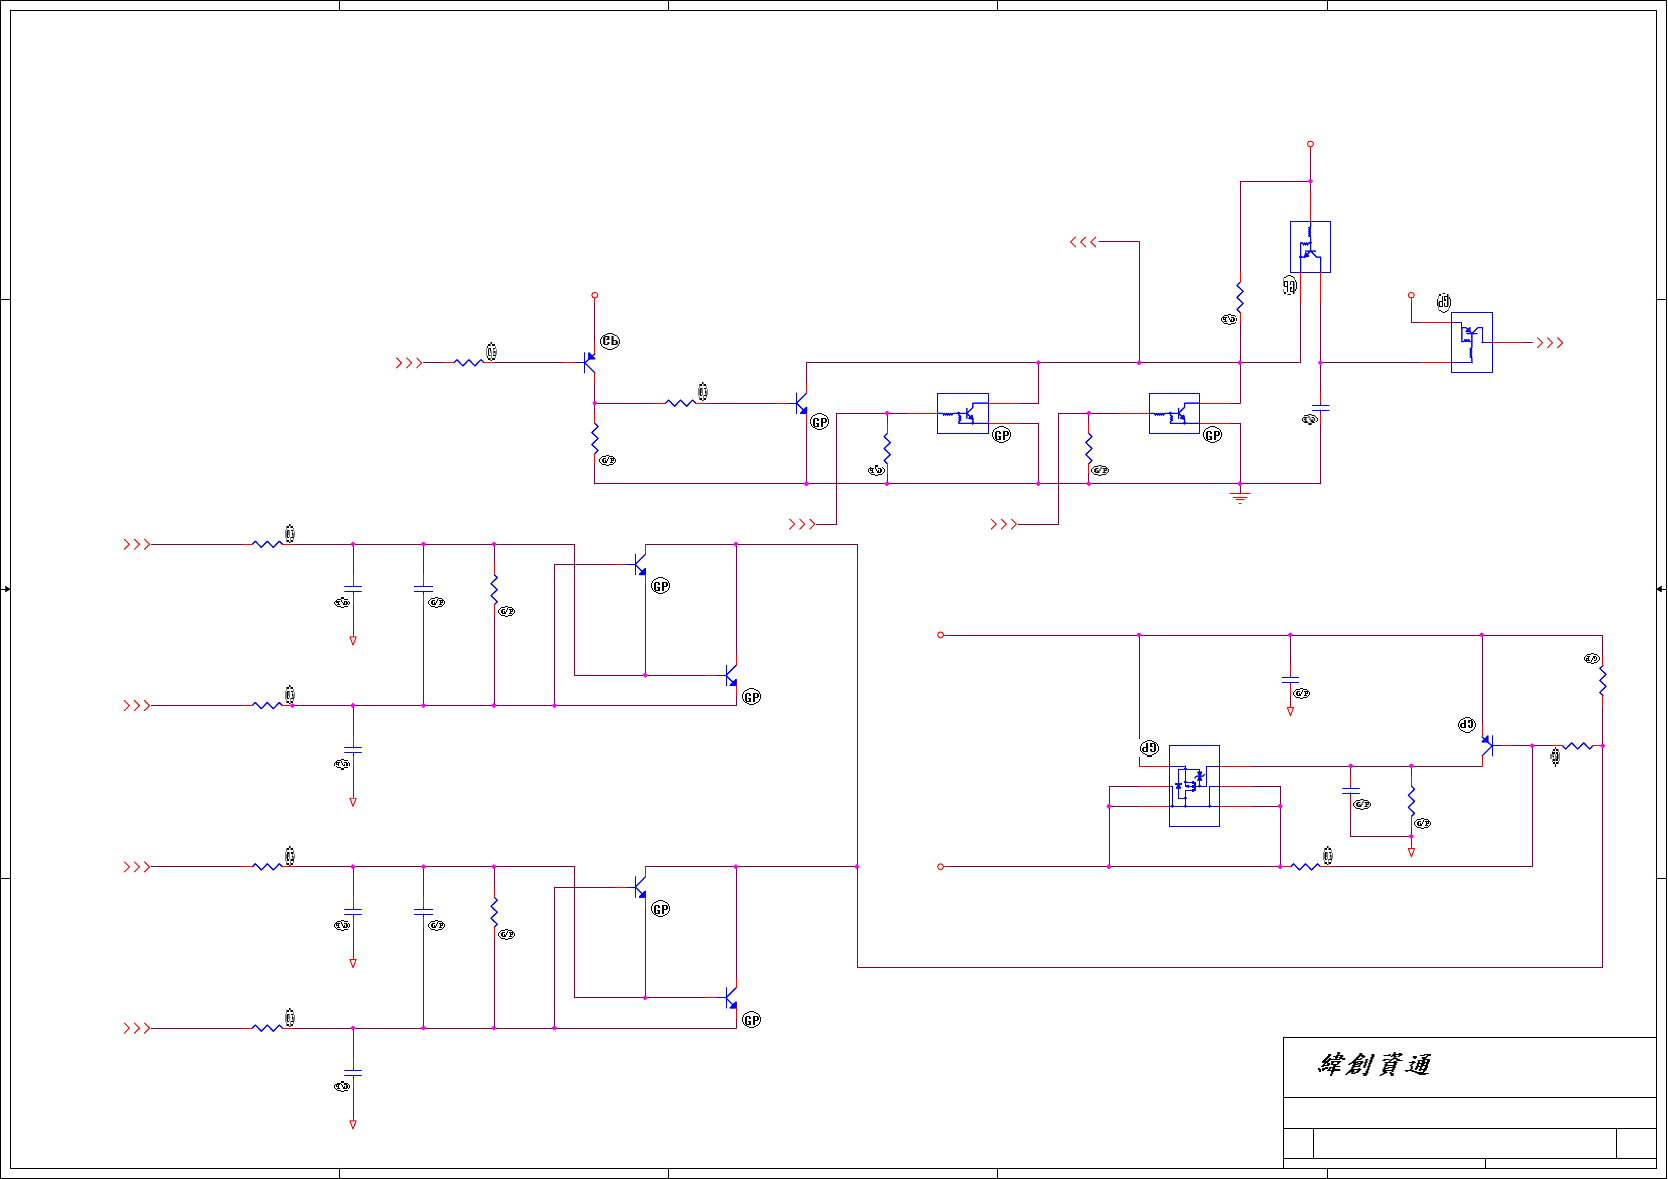Select the power terminal circle above the leftmost transistor
Screen dimensions: 1668x1179
(594, 295)
